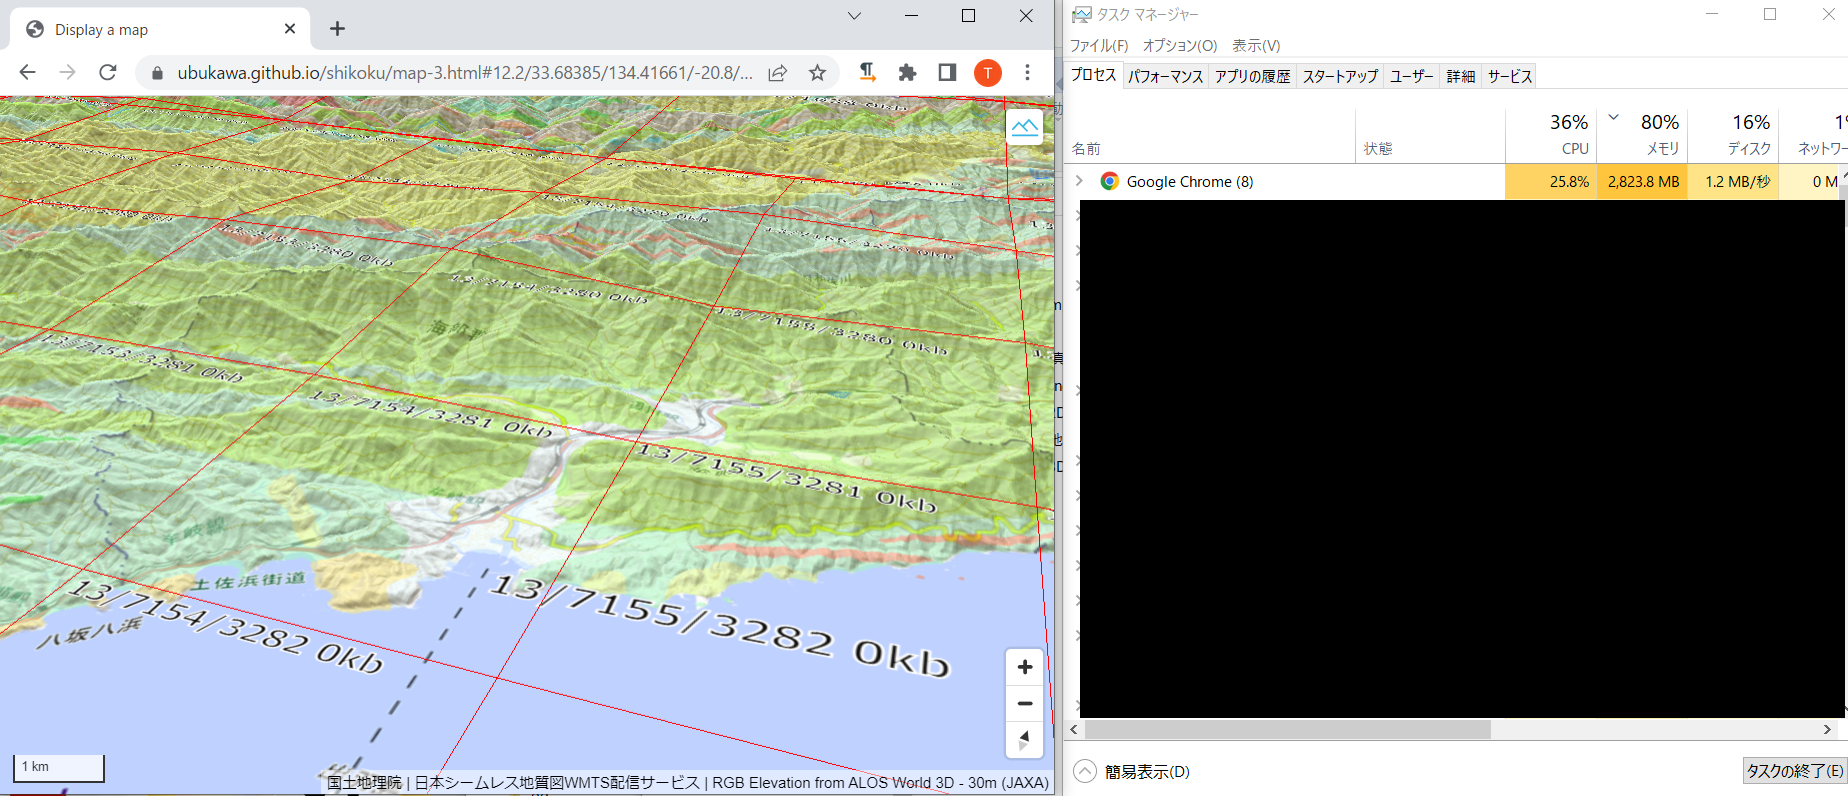Screen dimensions: 1848x796
Task: Expand the Google Chrome (8) process group
Action: (x=1079, y=181)
